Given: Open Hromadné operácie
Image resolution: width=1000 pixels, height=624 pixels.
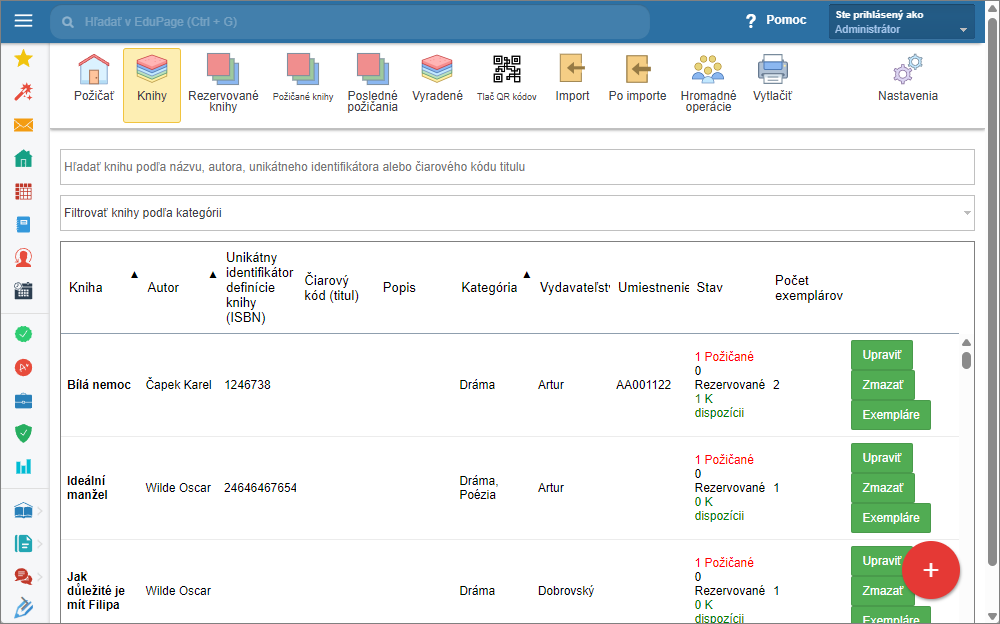Looking at the screenshot, I should [x=708, y=79].
